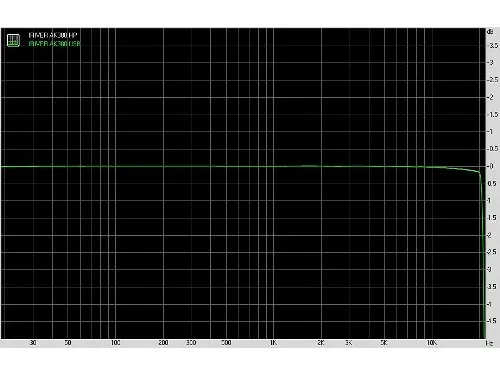Click the 100 frequency label on the horizontal axis
This screenshot has width=500, height=375.
(115, 343)
